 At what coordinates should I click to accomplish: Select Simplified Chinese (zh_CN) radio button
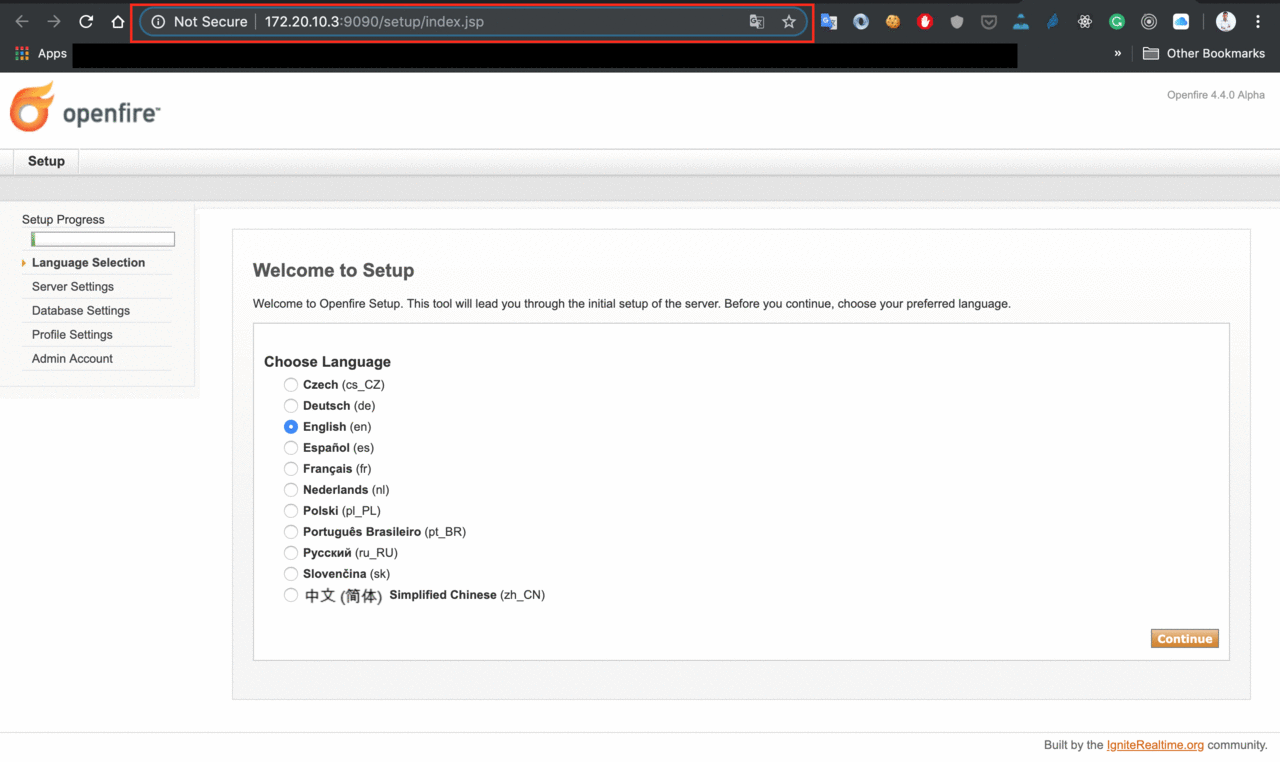point(291,595)
